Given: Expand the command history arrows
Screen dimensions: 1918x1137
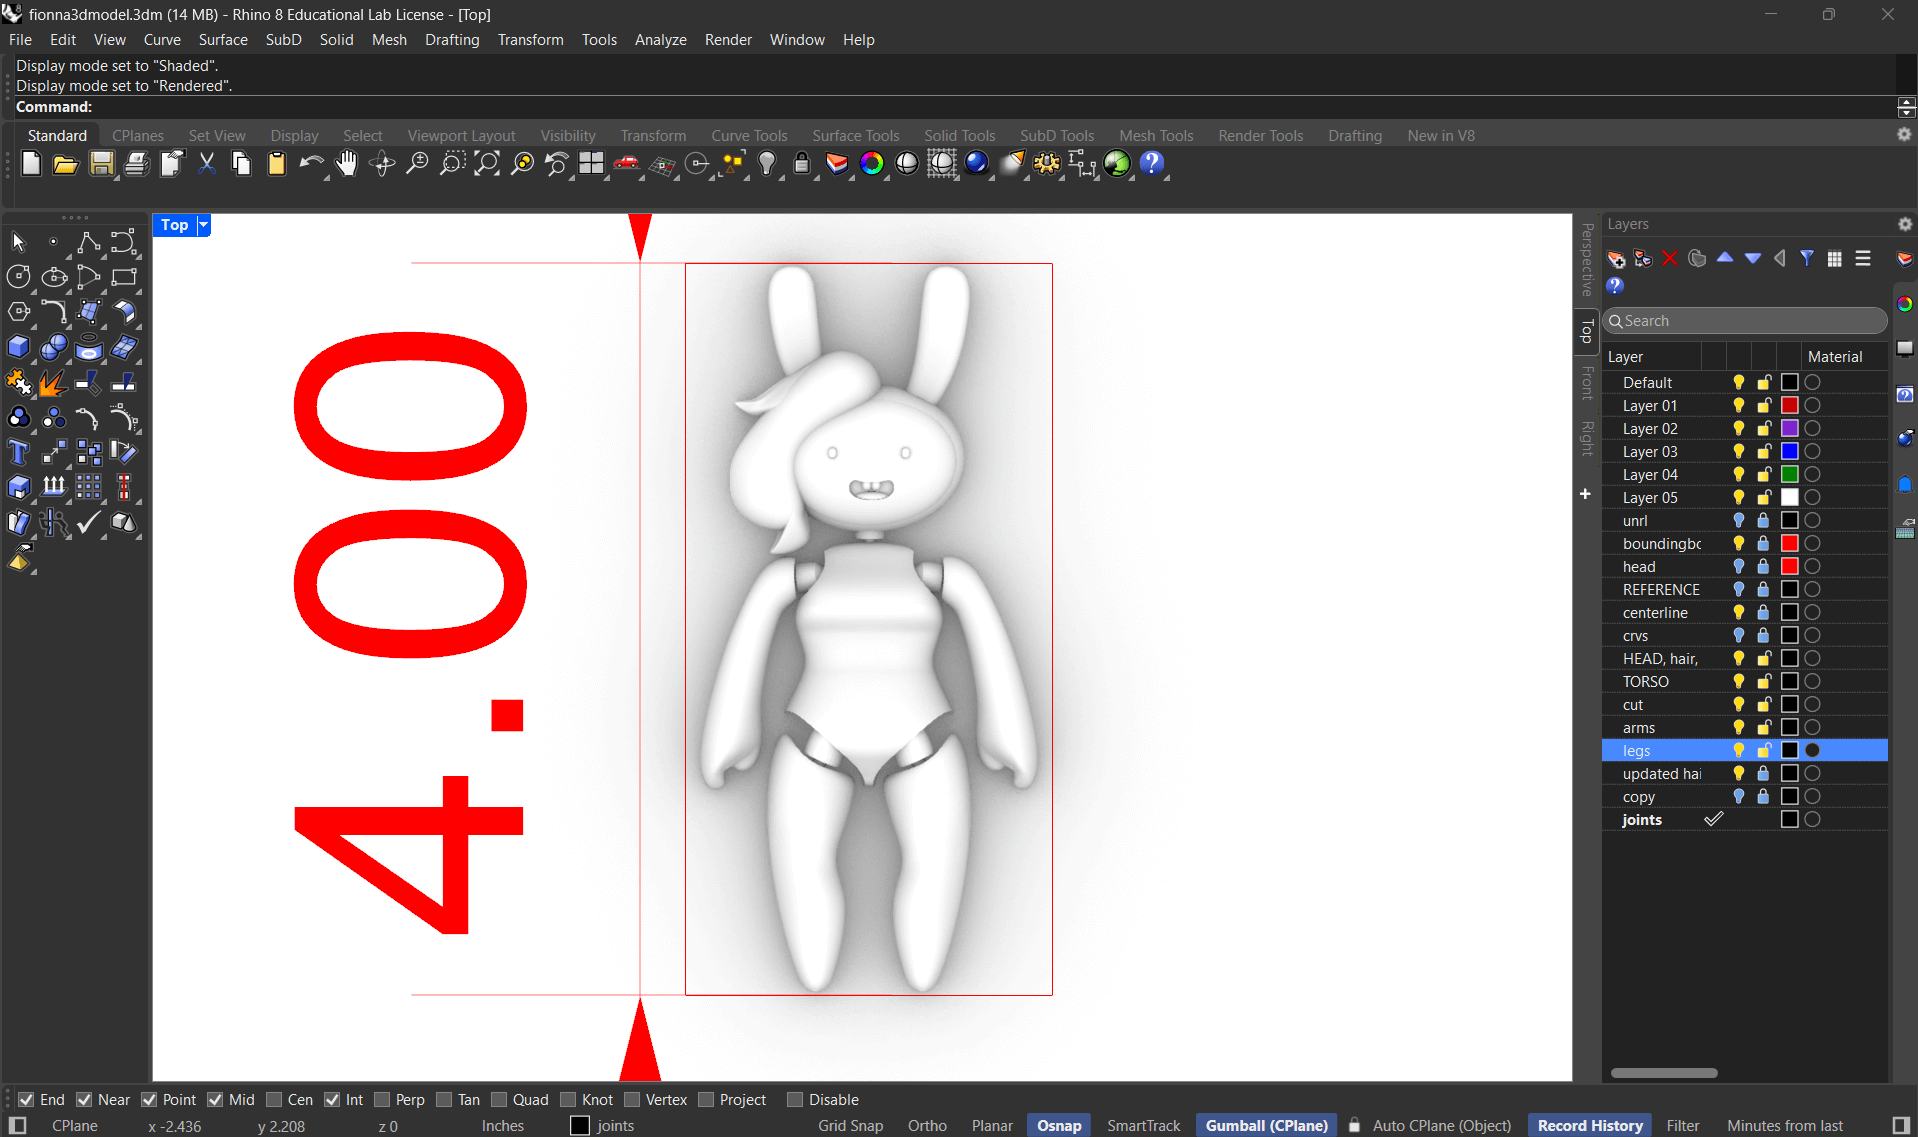Looking at the screenshot, I should 1906,107.
